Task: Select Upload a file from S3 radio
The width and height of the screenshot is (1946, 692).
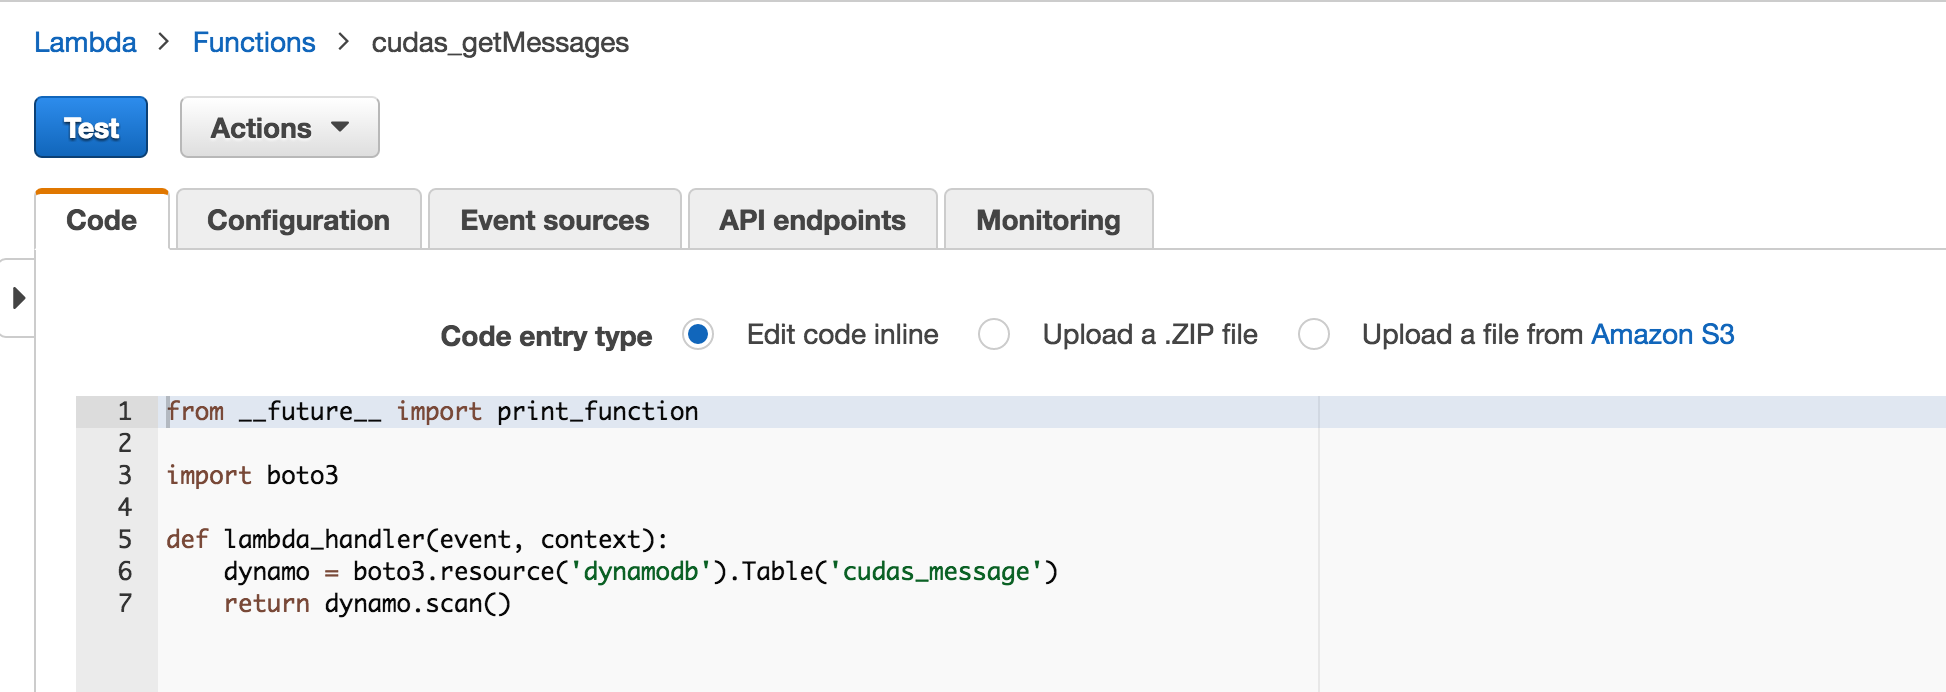Action: [x=1314, y=334]
